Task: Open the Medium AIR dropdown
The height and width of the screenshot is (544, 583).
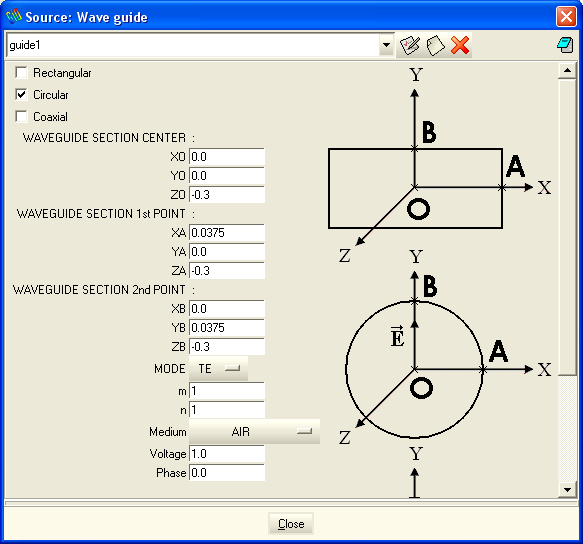Action: click(x=254, y=432)
